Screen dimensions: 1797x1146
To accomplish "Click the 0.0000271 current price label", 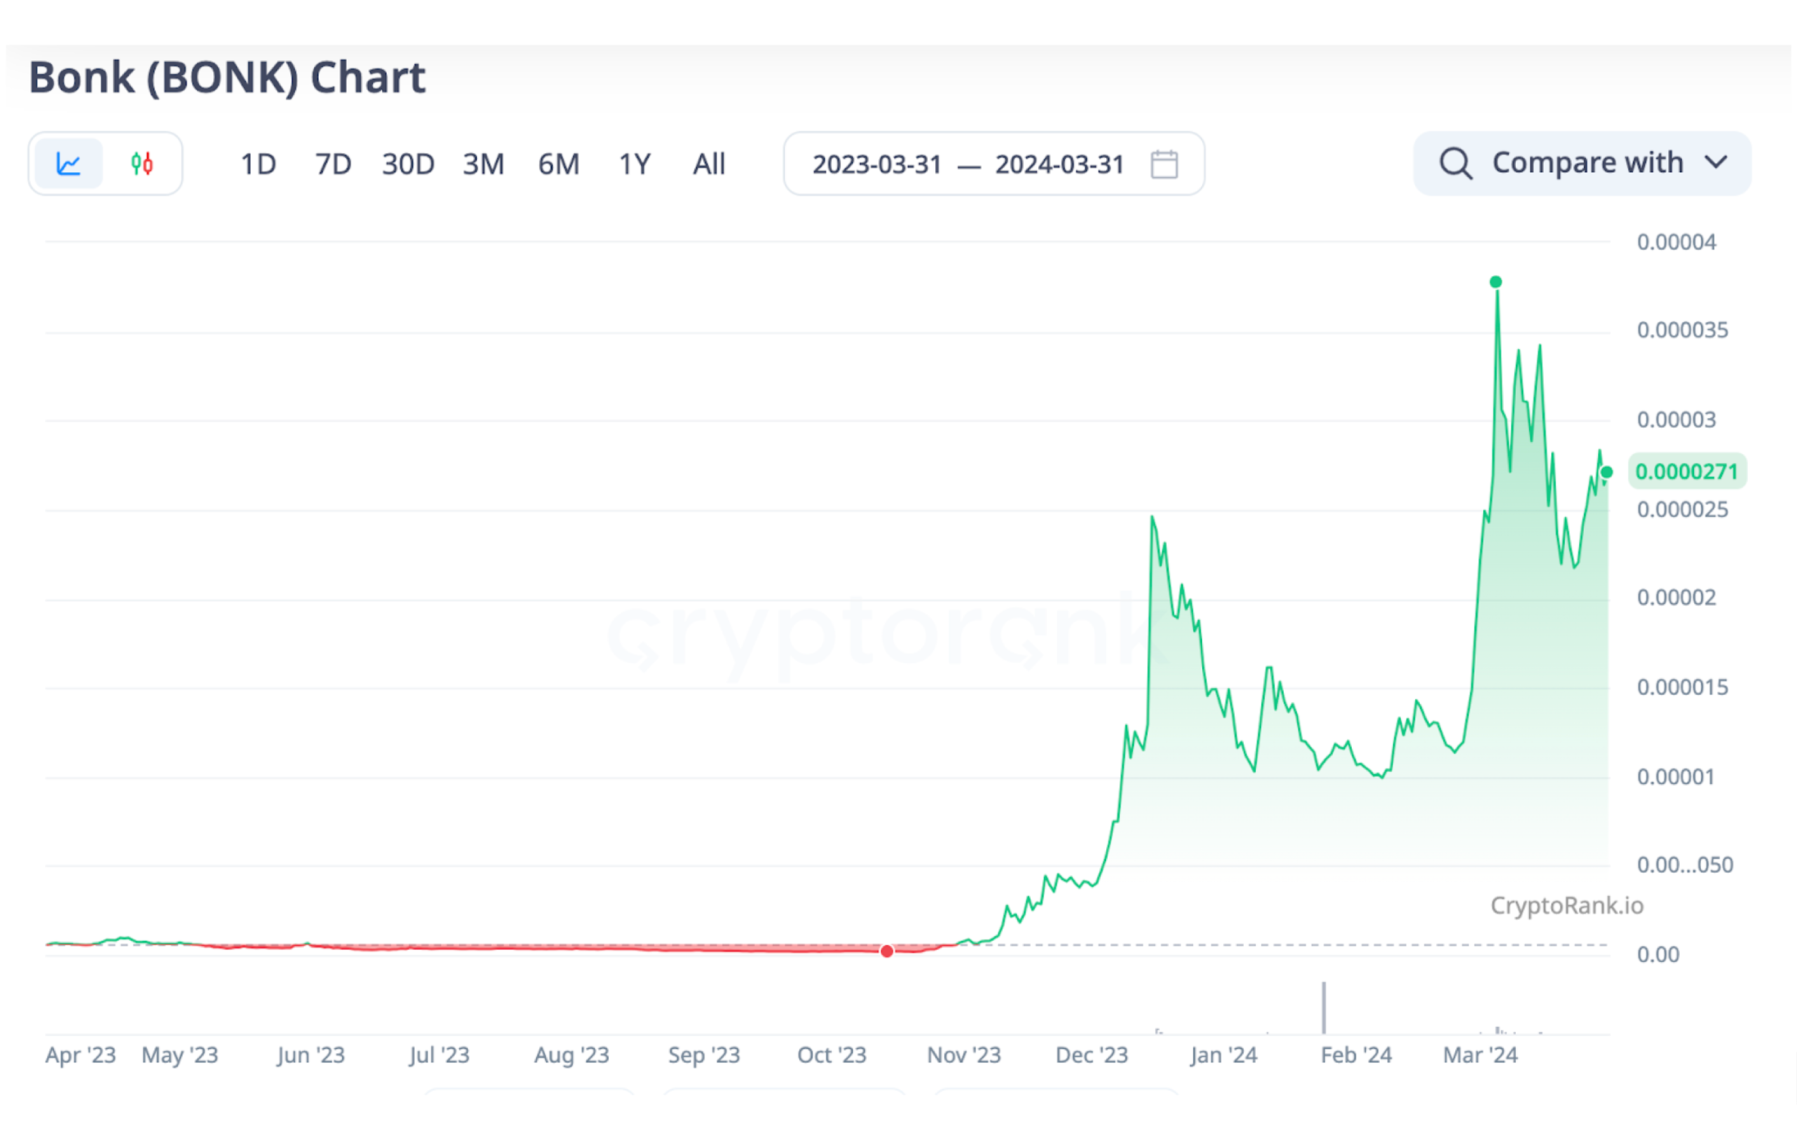I will pos(1687,472).
